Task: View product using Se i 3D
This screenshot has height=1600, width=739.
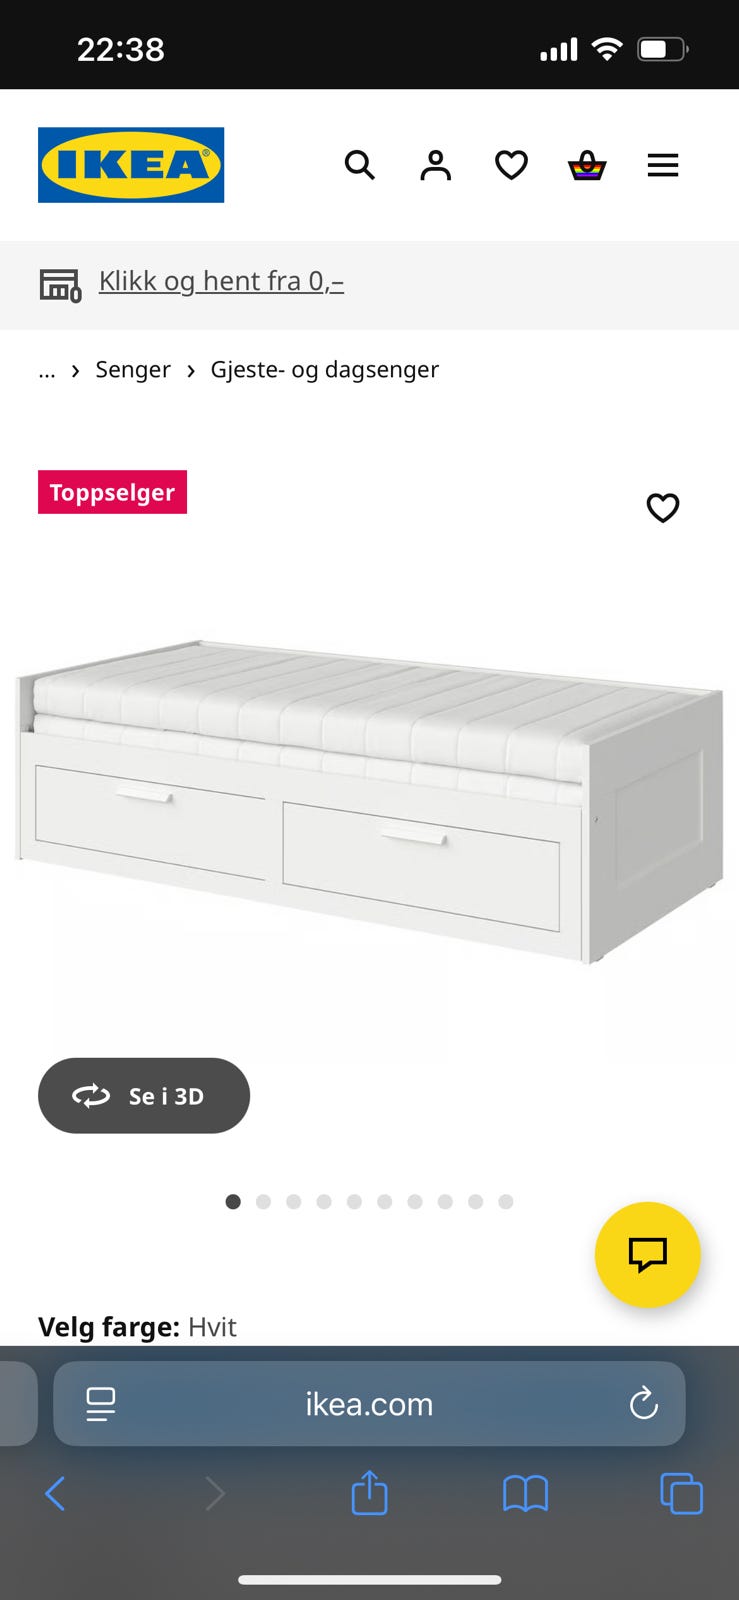Action: [144, 1096]
